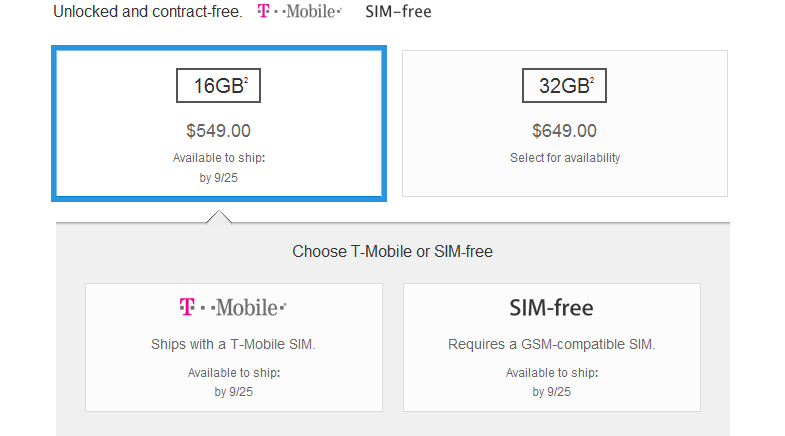Image resolution: width=785 pixels, height=436 pixels.
Task: Click the SIM-free label in top header
Action: pyautogui.click(x=398, y=12)
